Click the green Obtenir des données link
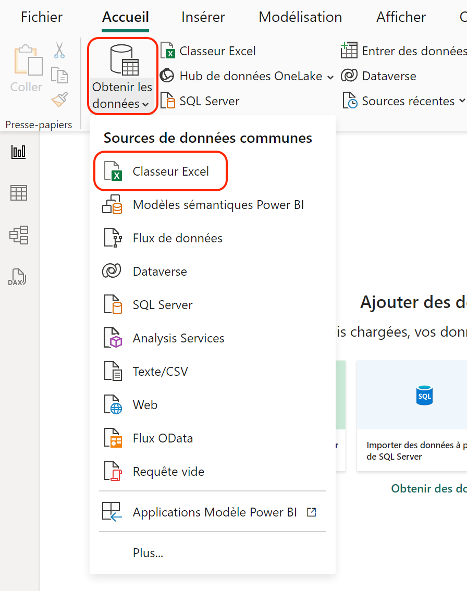Image resolution: width=468 pixels, height=592 pixels. coord(429,489)
